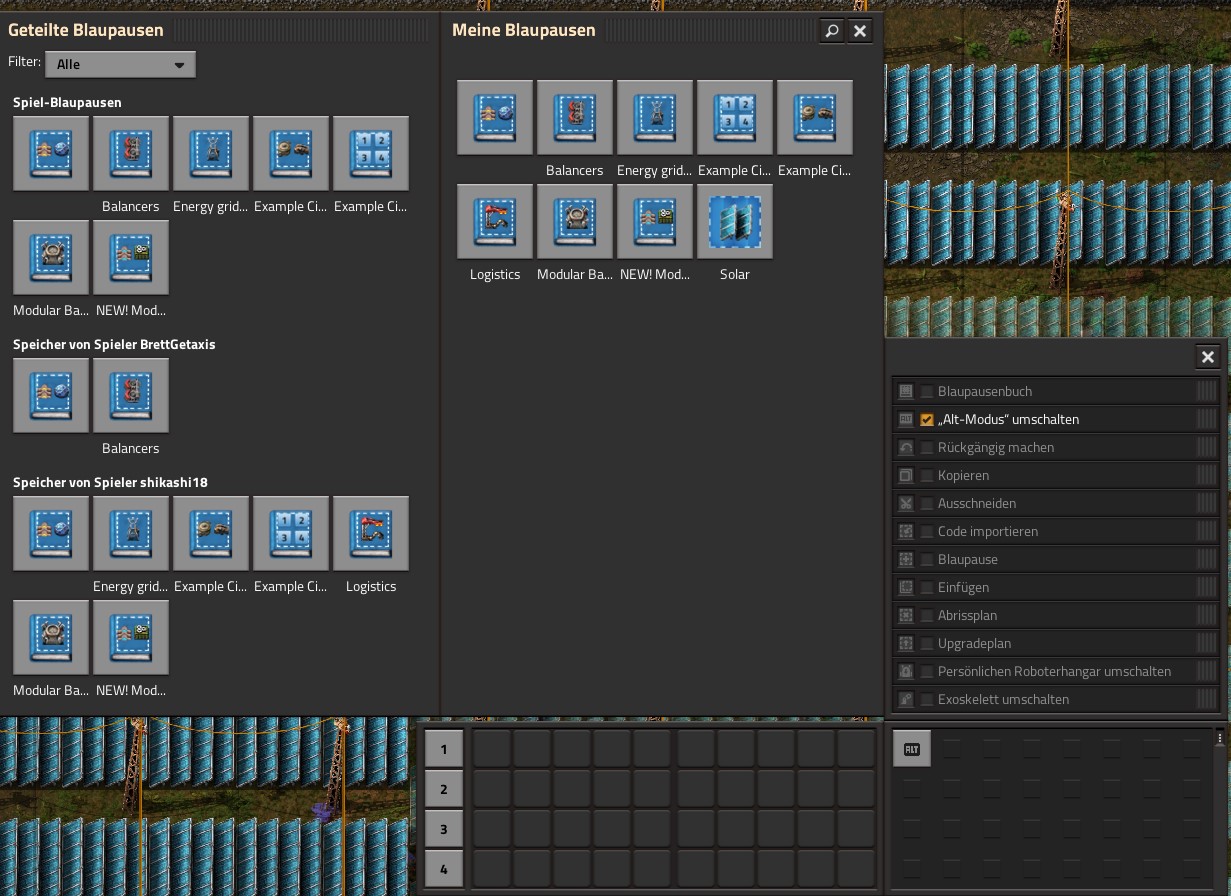Open the unlabeled book in Meine Blaupausen
Viewport: 1231px width, 896px height.
[495, 117]
